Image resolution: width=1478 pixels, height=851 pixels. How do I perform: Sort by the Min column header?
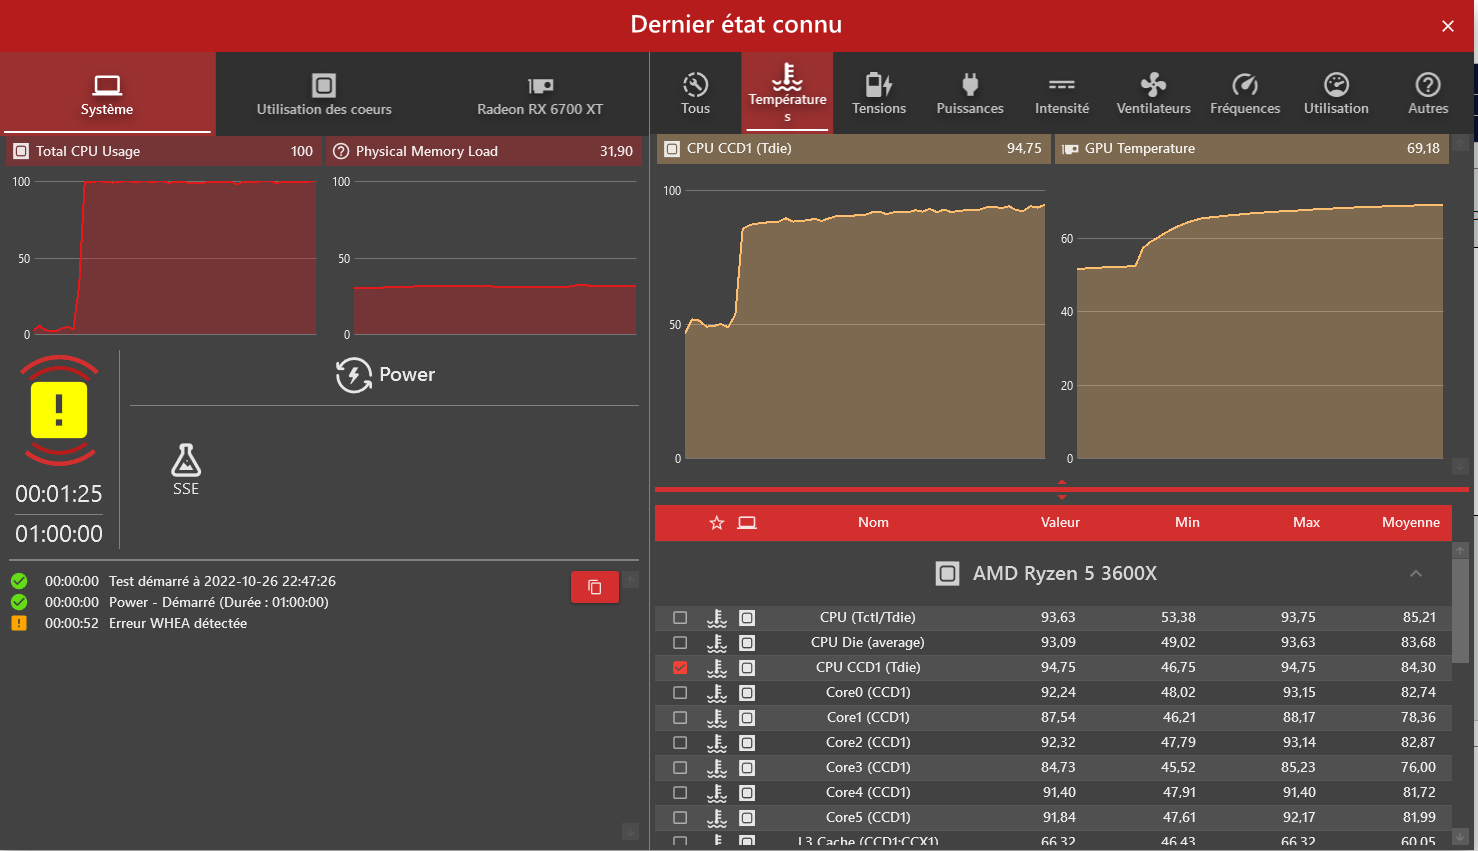[1187, 522]
